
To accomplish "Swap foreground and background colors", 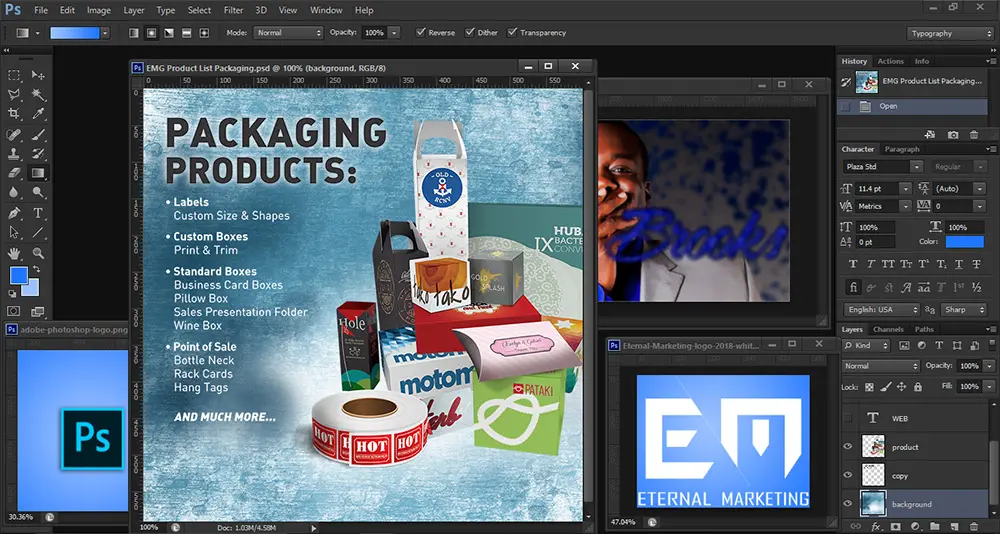I will [x=36, y=269].
